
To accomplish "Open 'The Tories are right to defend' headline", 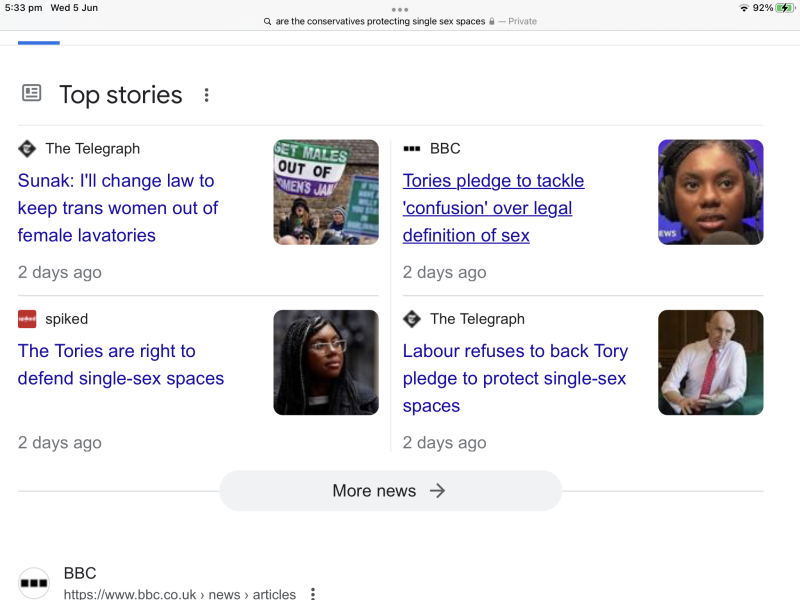I will coord(121,364).
